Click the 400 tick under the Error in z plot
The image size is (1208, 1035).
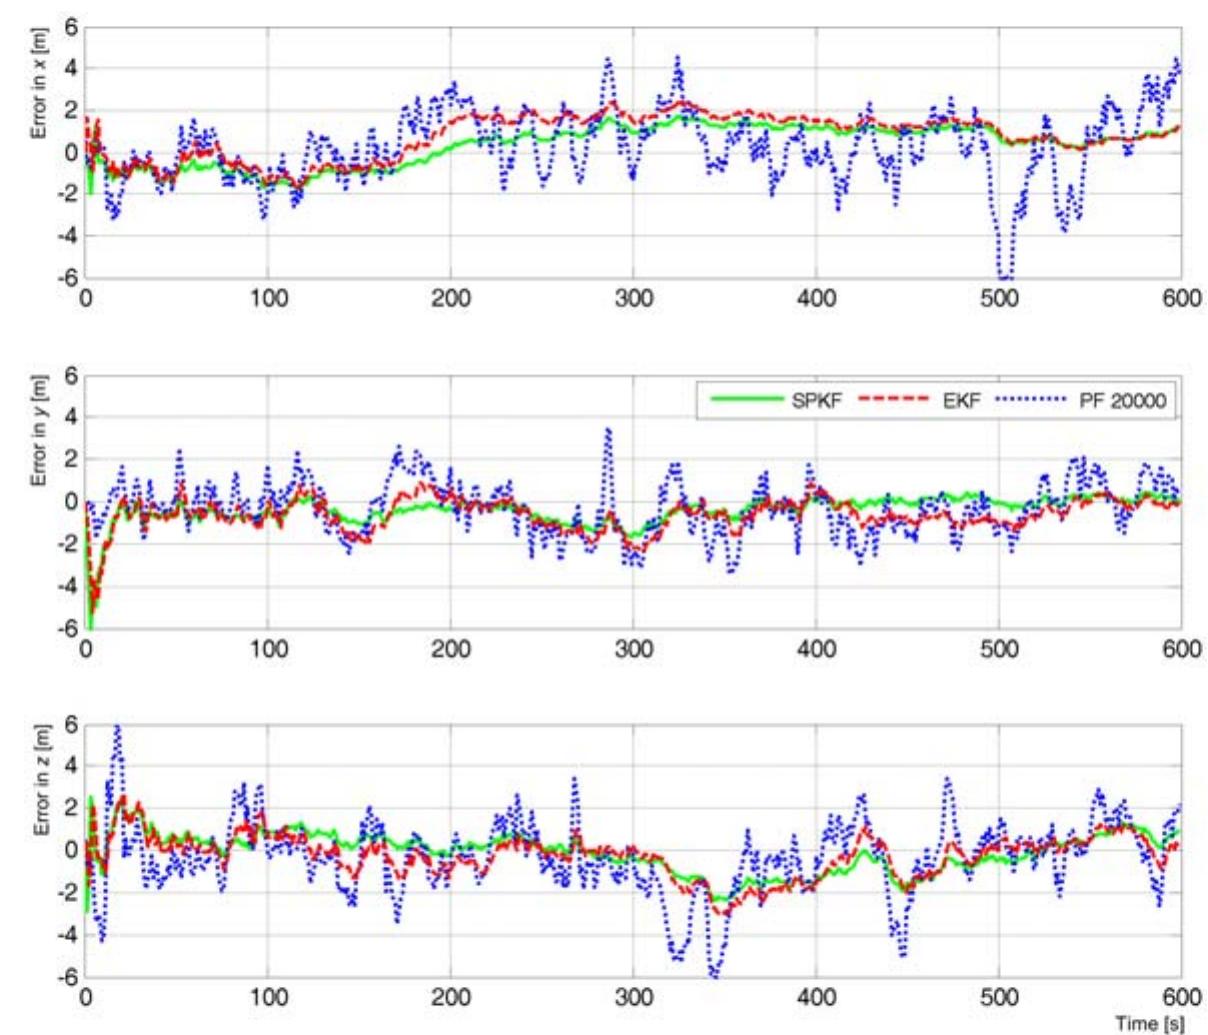816,997
